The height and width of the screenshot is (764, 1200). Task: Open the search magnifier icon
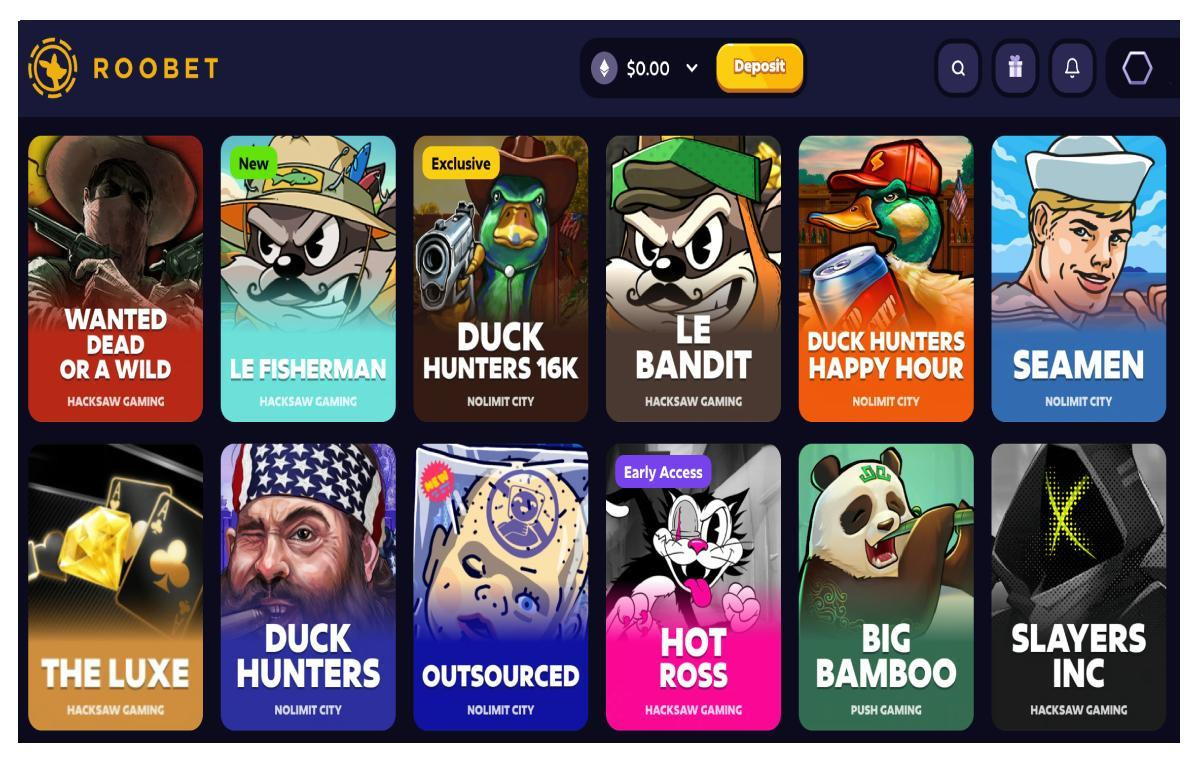[x=958, y=69]
